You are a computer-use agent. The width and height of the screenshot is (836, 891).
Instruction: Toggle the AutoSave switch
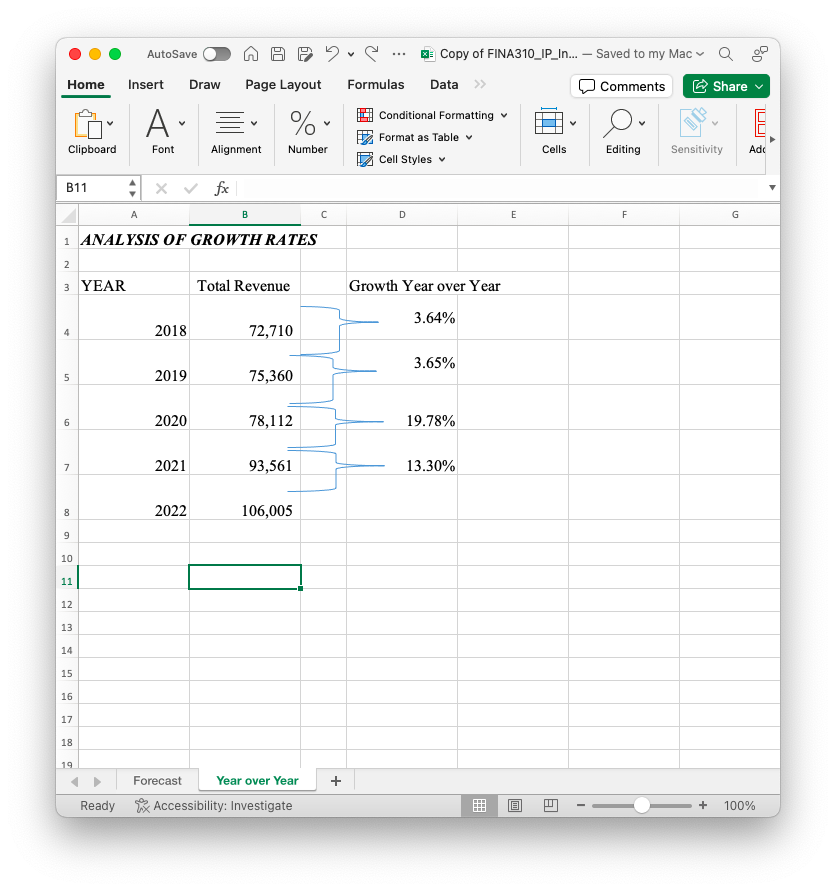[217, 54]
